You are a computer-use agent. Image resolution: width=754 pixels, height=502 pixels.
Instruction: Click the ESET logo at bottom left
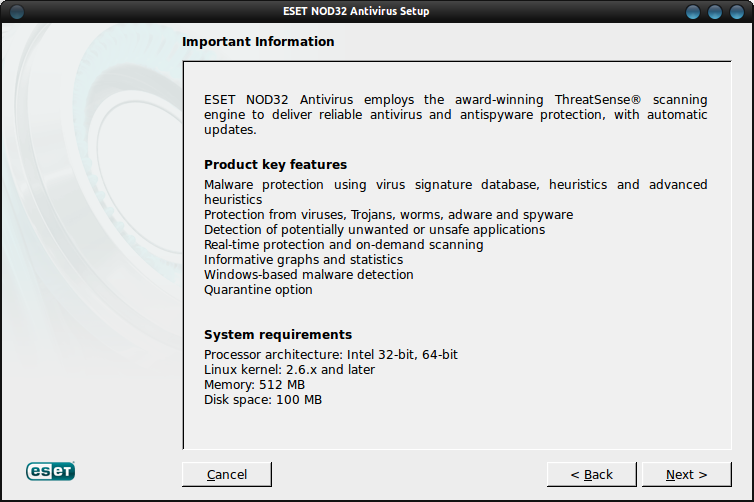pos(50,471)
